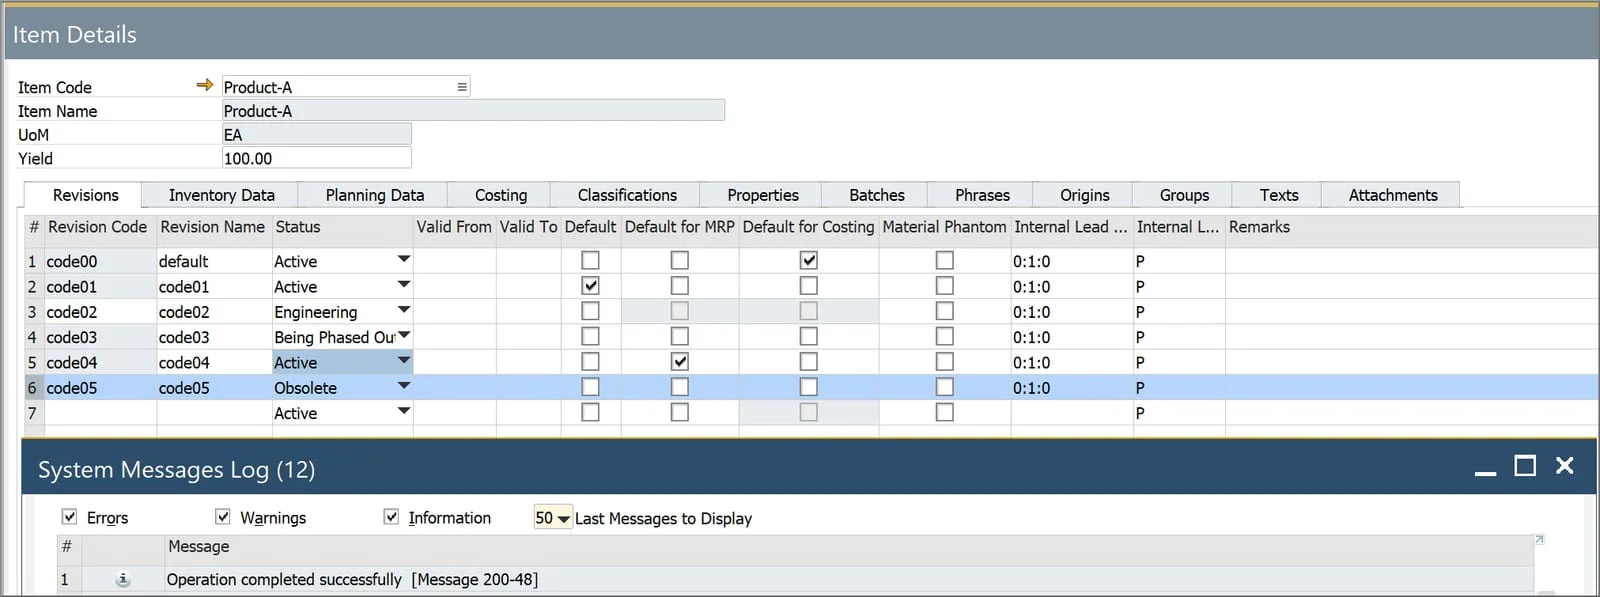
Task: Open Status dropdown for code00 row
Action: [x=403, y=259]
